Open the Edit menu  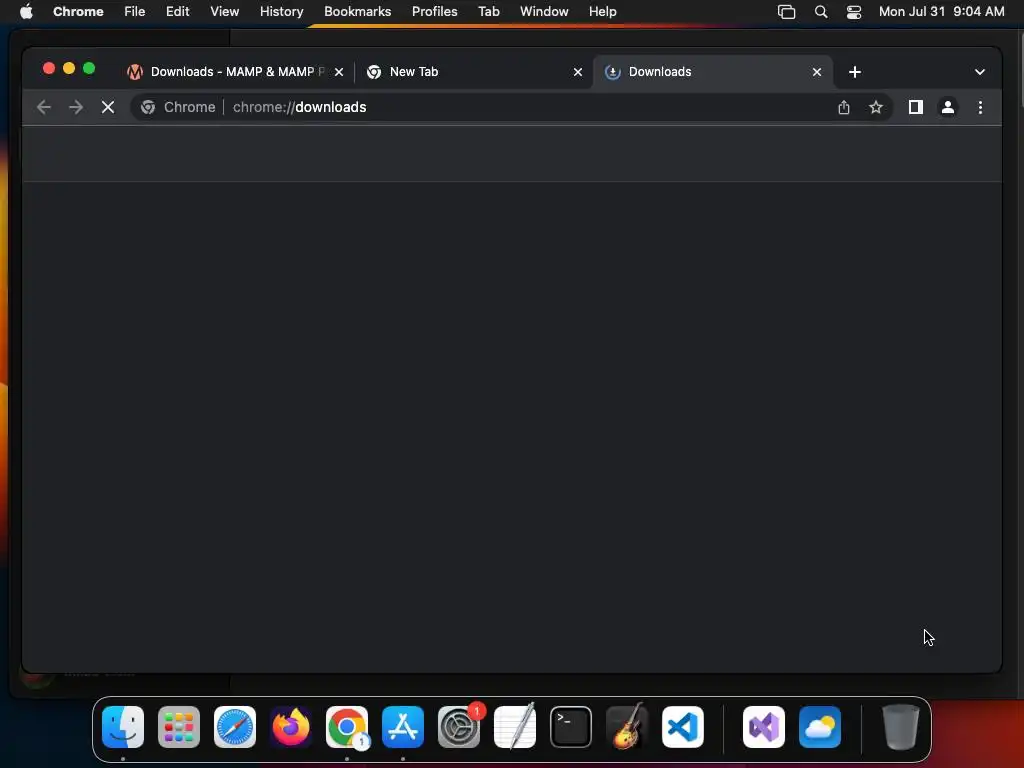coord(178,12)
